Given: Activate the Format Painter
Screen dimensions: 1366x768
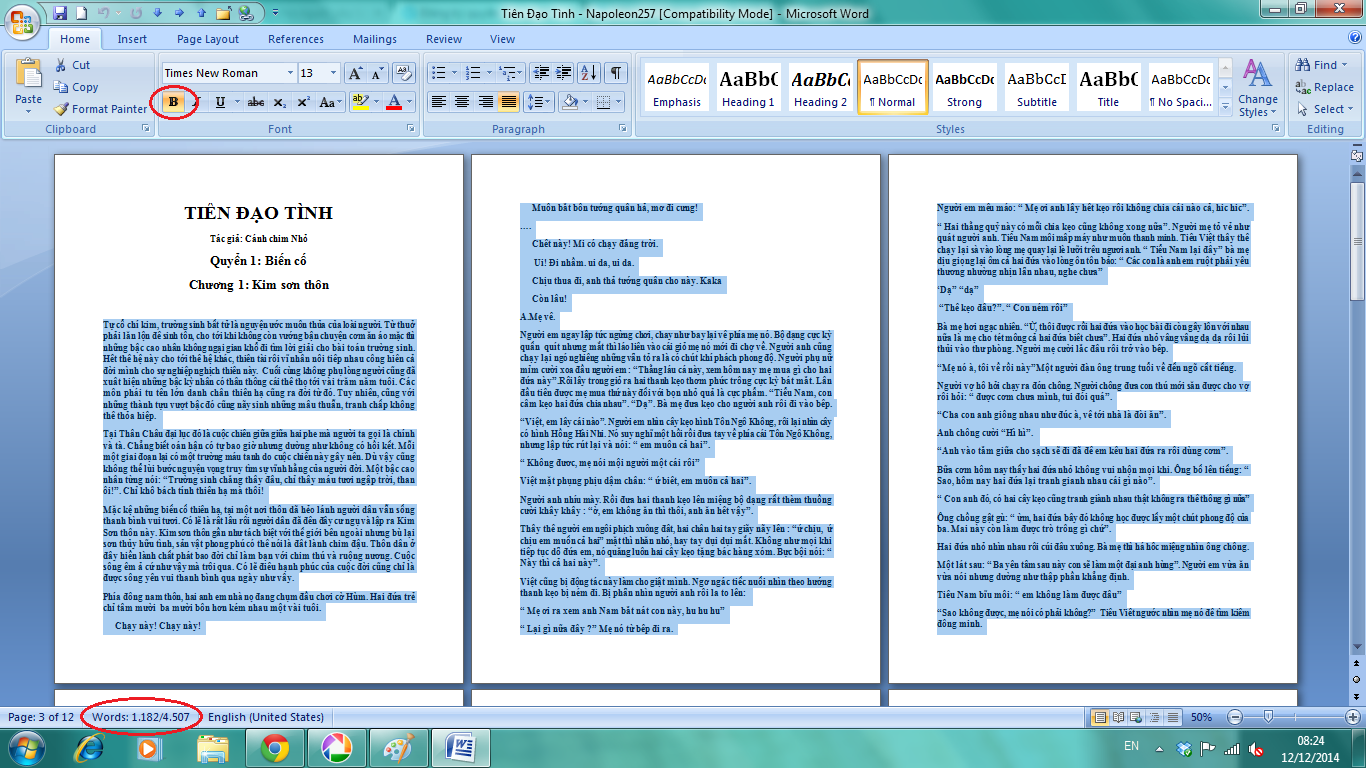Looking at the screenshot, I should [100, 109].
